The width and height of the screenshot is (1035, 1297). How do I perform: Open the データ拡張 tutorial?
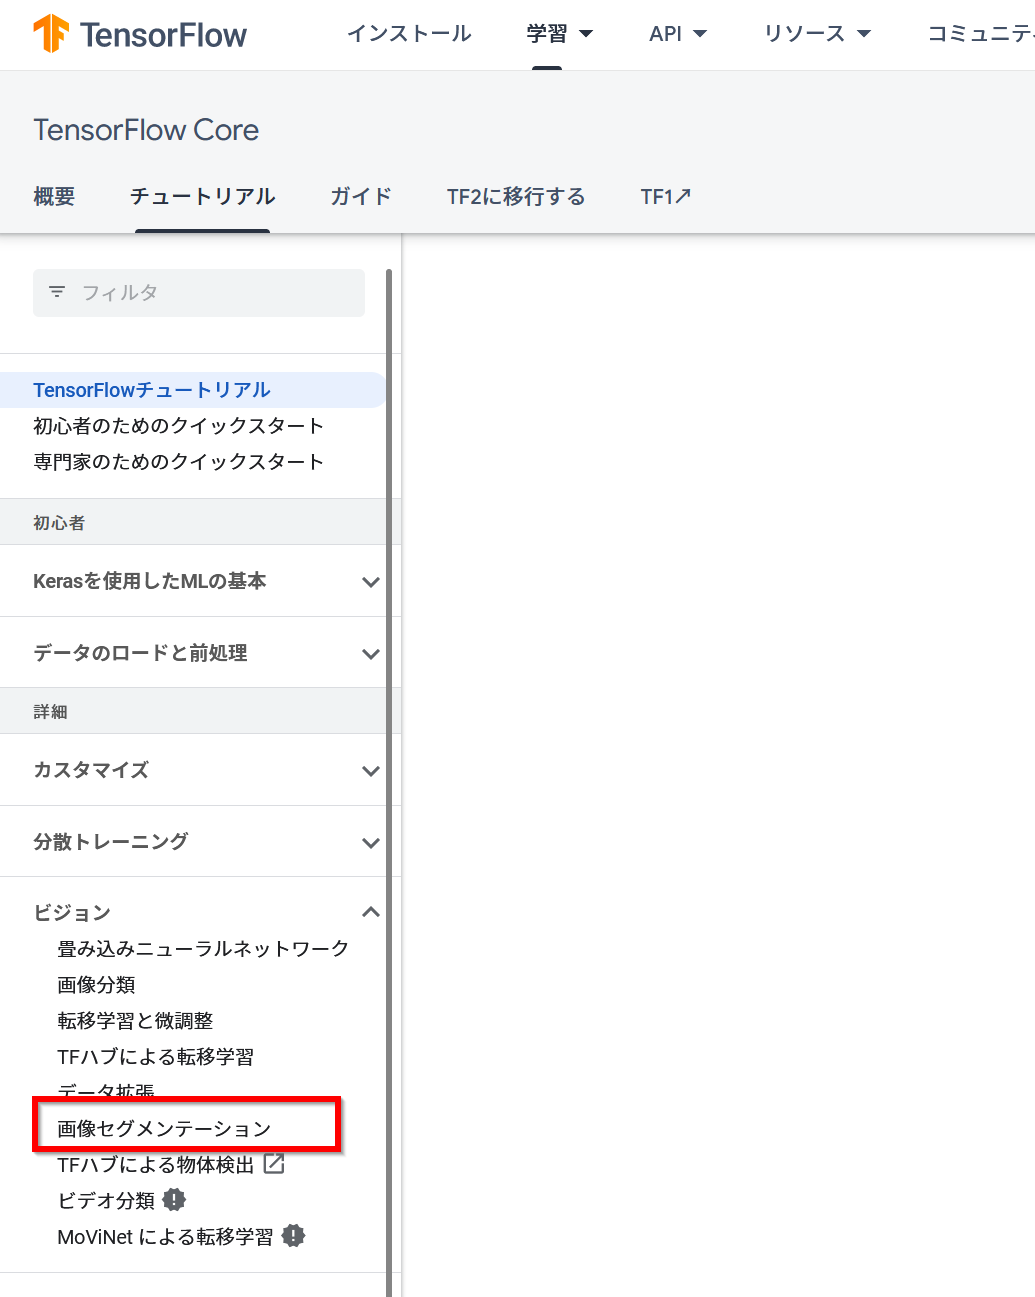106,1091
